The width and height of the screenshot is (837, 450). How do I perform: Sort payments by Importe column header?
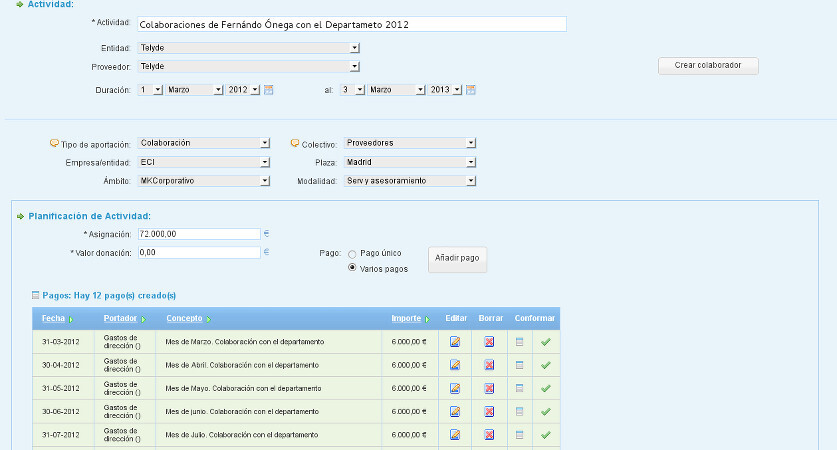point(406,319)
